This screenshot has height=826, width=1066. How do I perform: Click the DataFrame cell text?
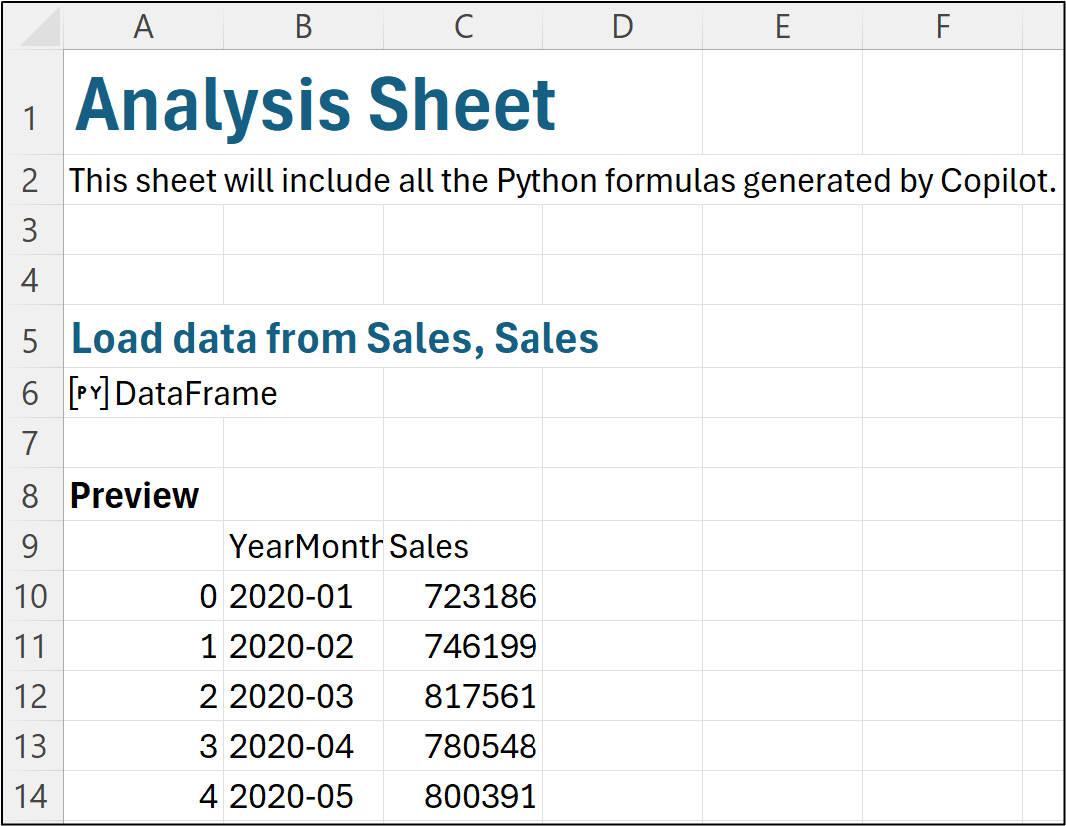pyautogui.click(x=196, y=394)
